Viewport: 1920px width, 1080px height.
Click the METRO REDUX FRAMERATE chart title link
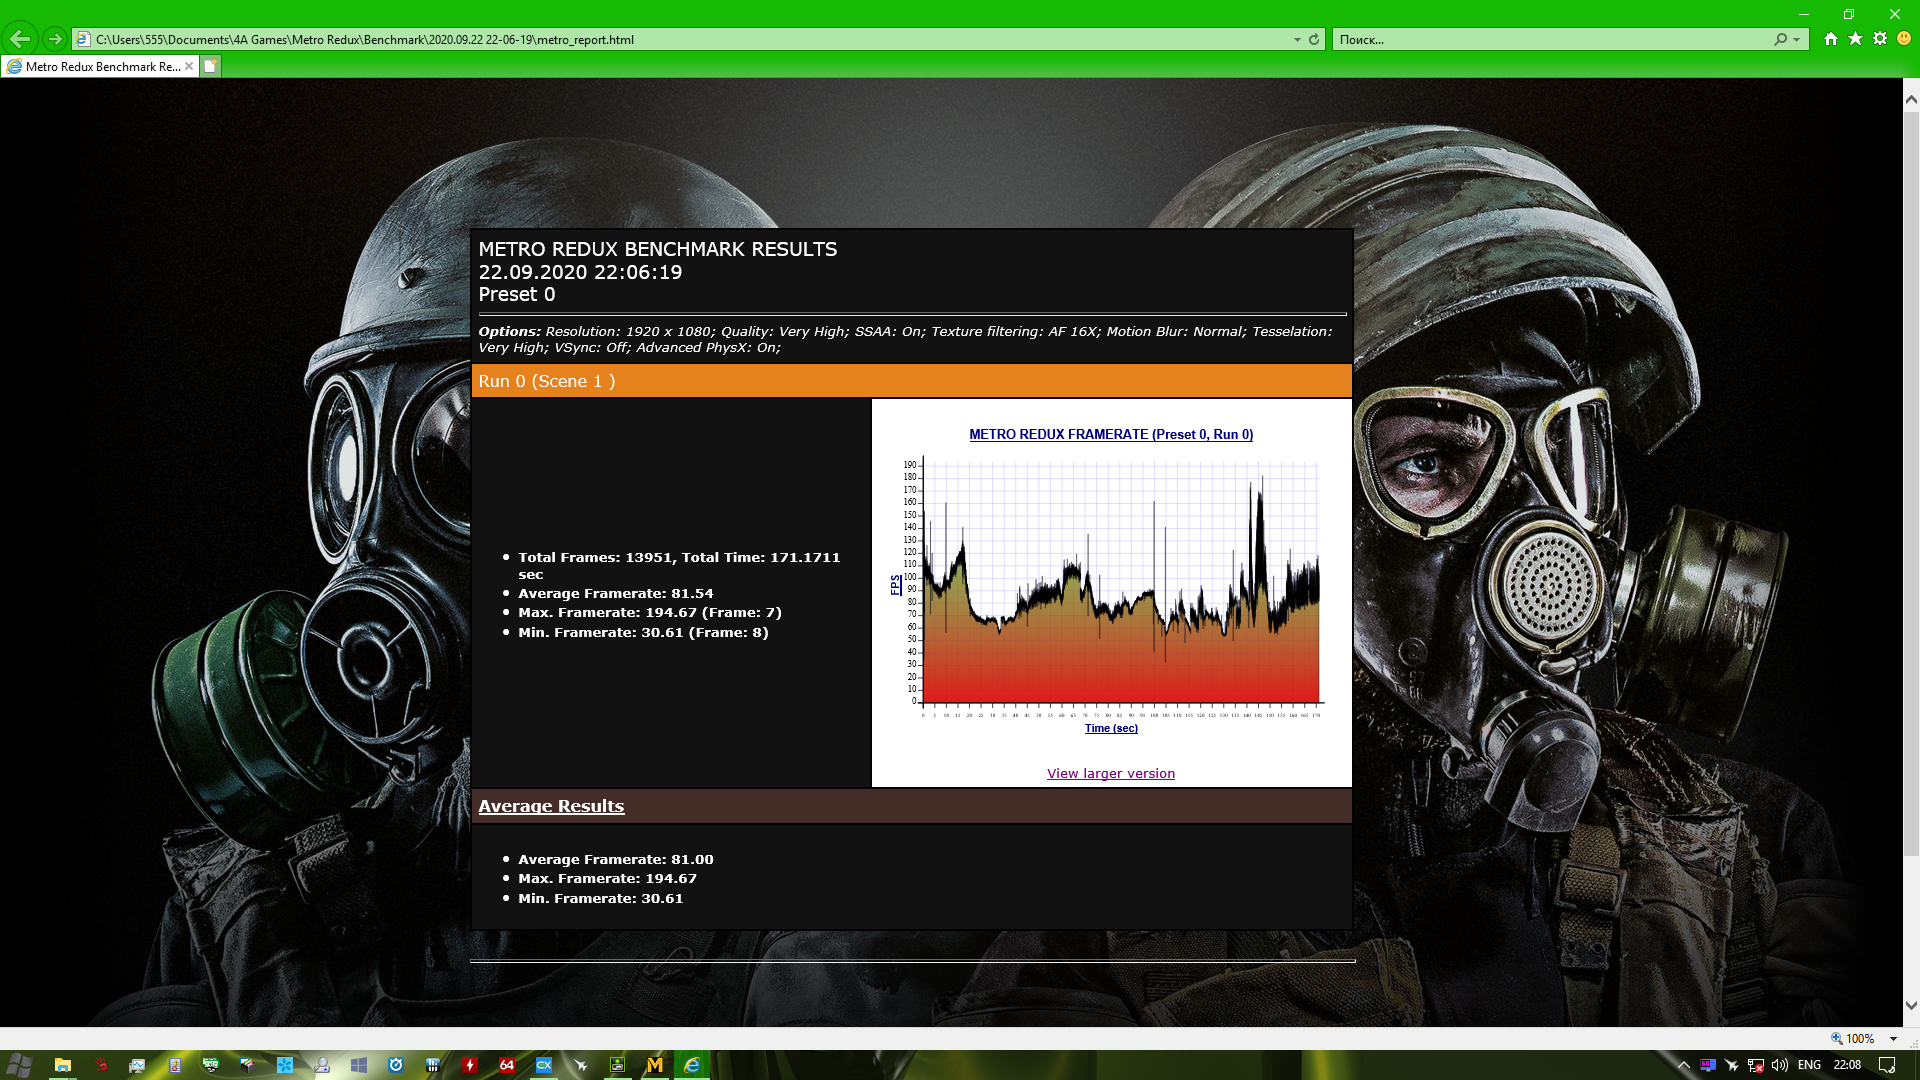1110,434
